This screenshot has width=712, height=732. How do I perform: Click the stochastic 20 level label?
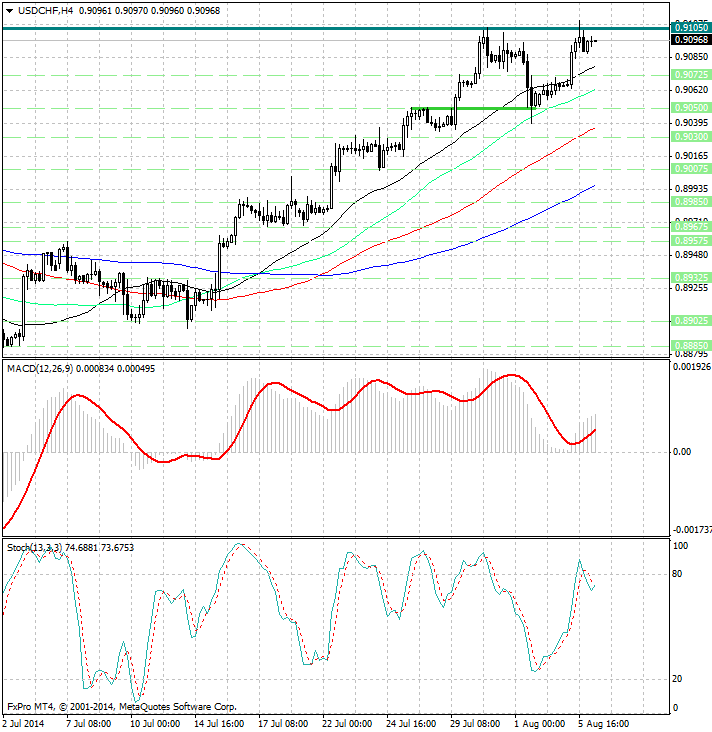(677, 679)
